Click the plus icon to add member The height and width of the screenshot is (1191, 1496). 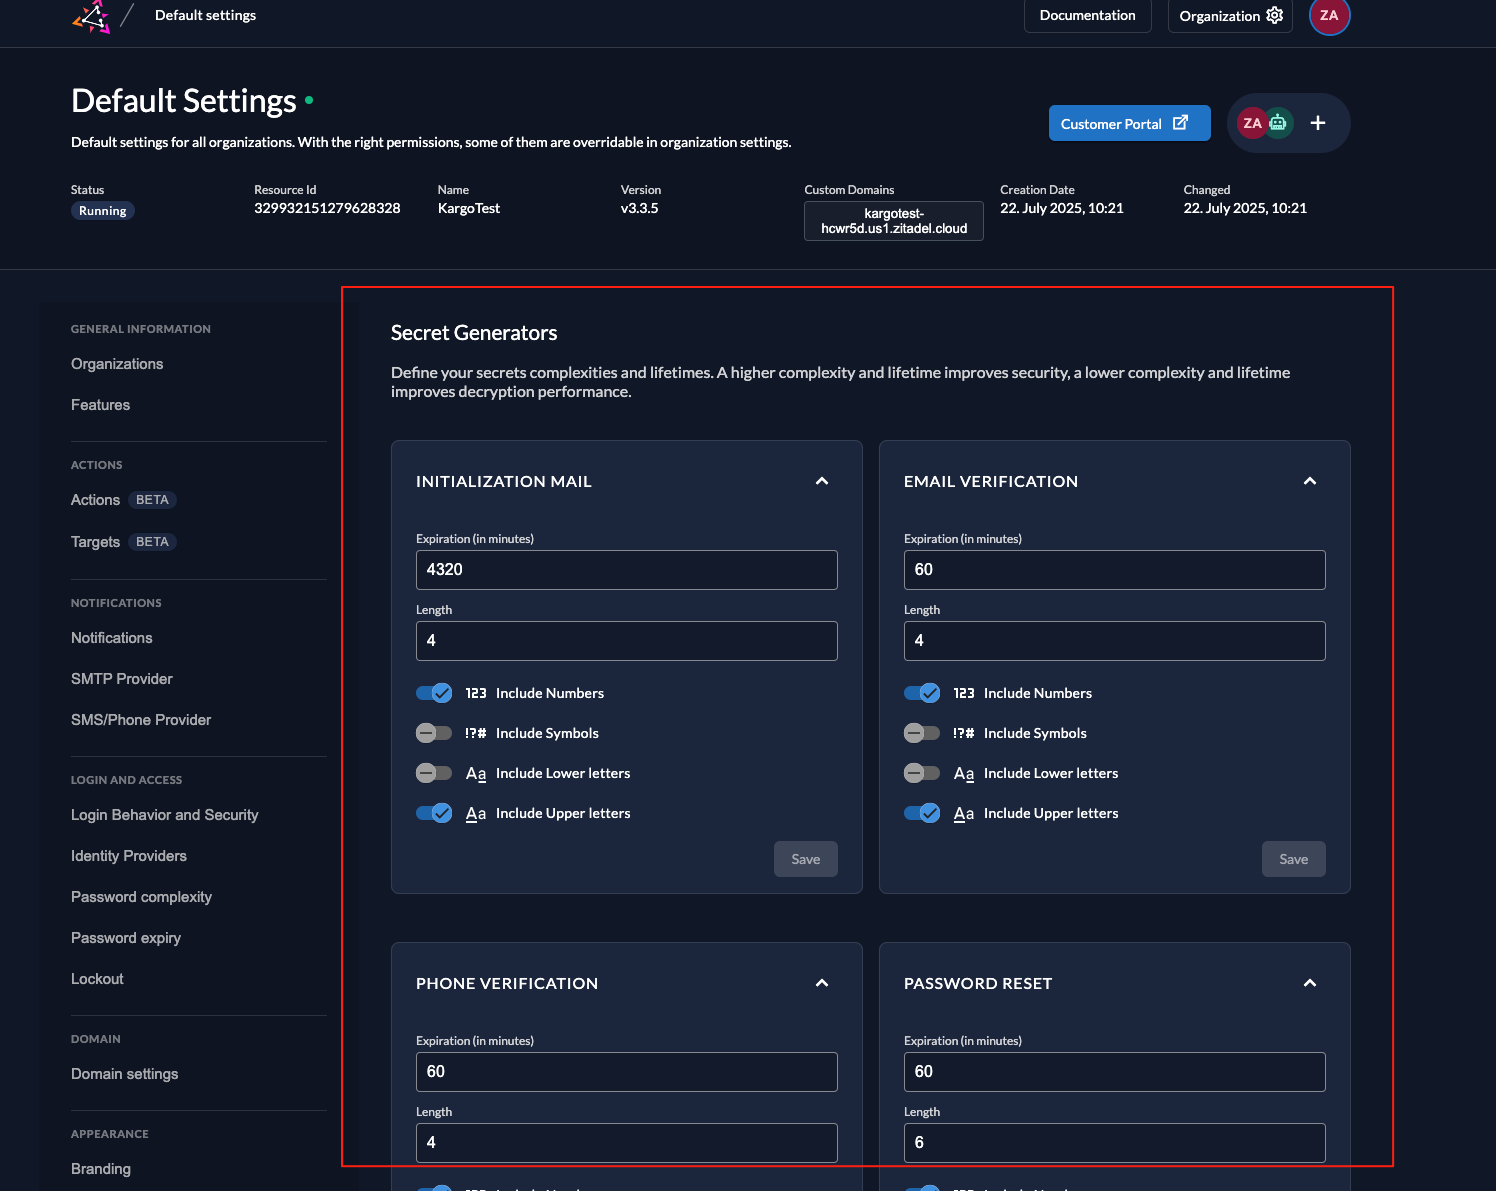click(x=1318, y=123)
